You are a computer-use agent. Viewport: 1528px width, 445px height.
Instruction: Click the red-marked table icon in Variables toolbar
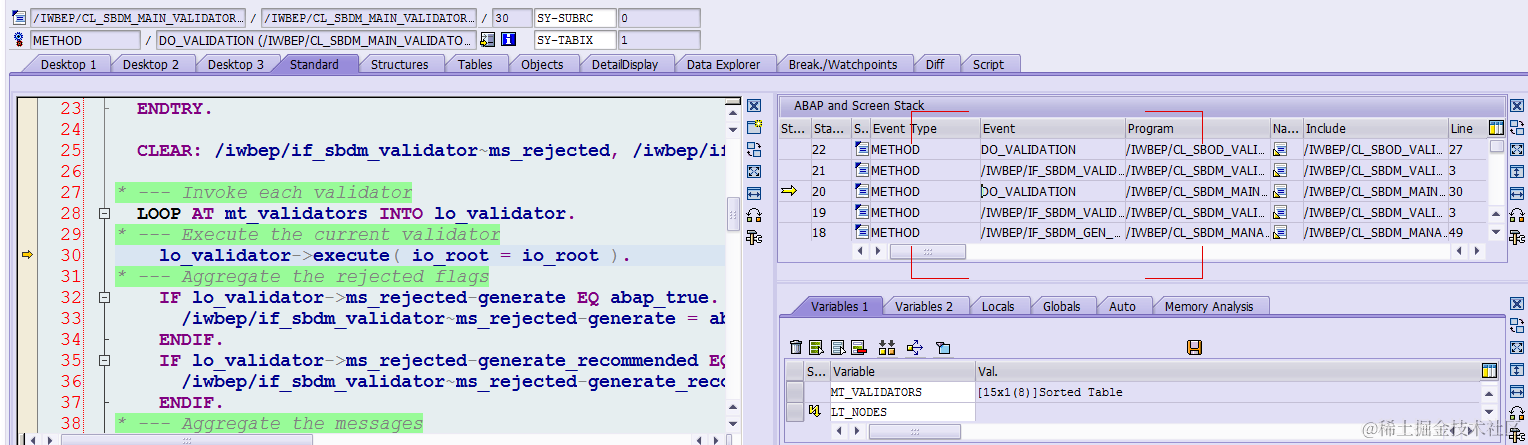point(858,347)
